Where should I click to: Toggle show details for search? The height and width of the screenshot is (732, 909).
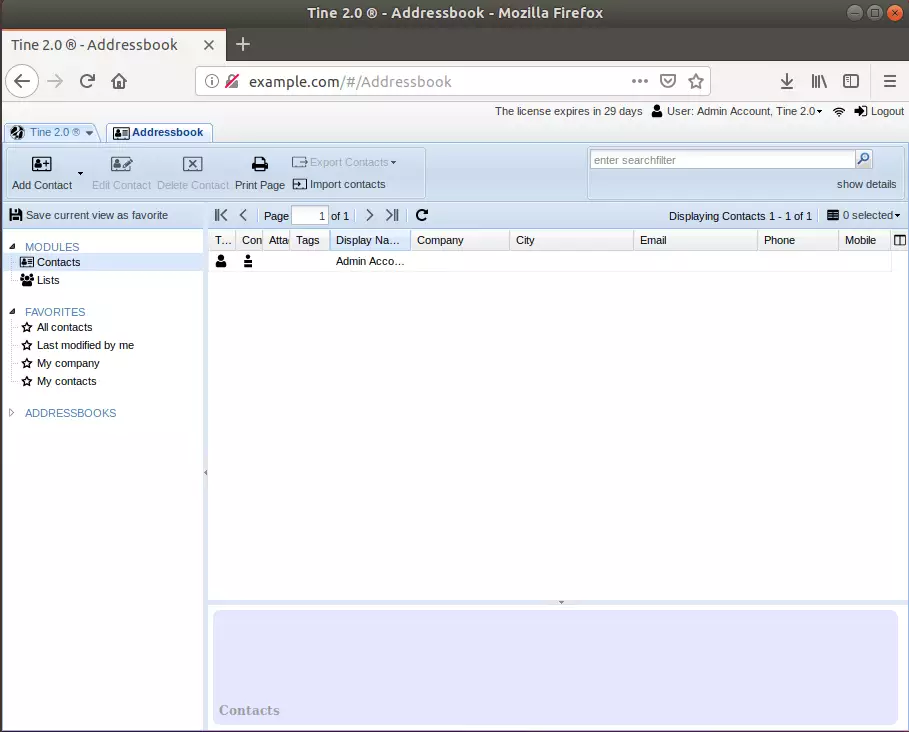click(x=866, y=184)
